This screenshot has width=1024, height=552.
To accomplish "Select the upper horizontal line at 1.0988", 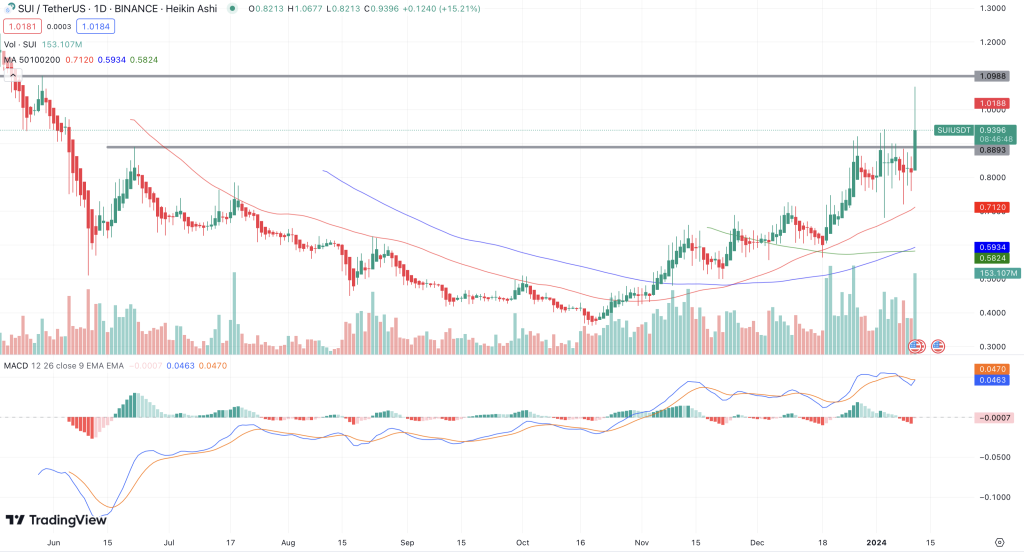I will 500,76.
